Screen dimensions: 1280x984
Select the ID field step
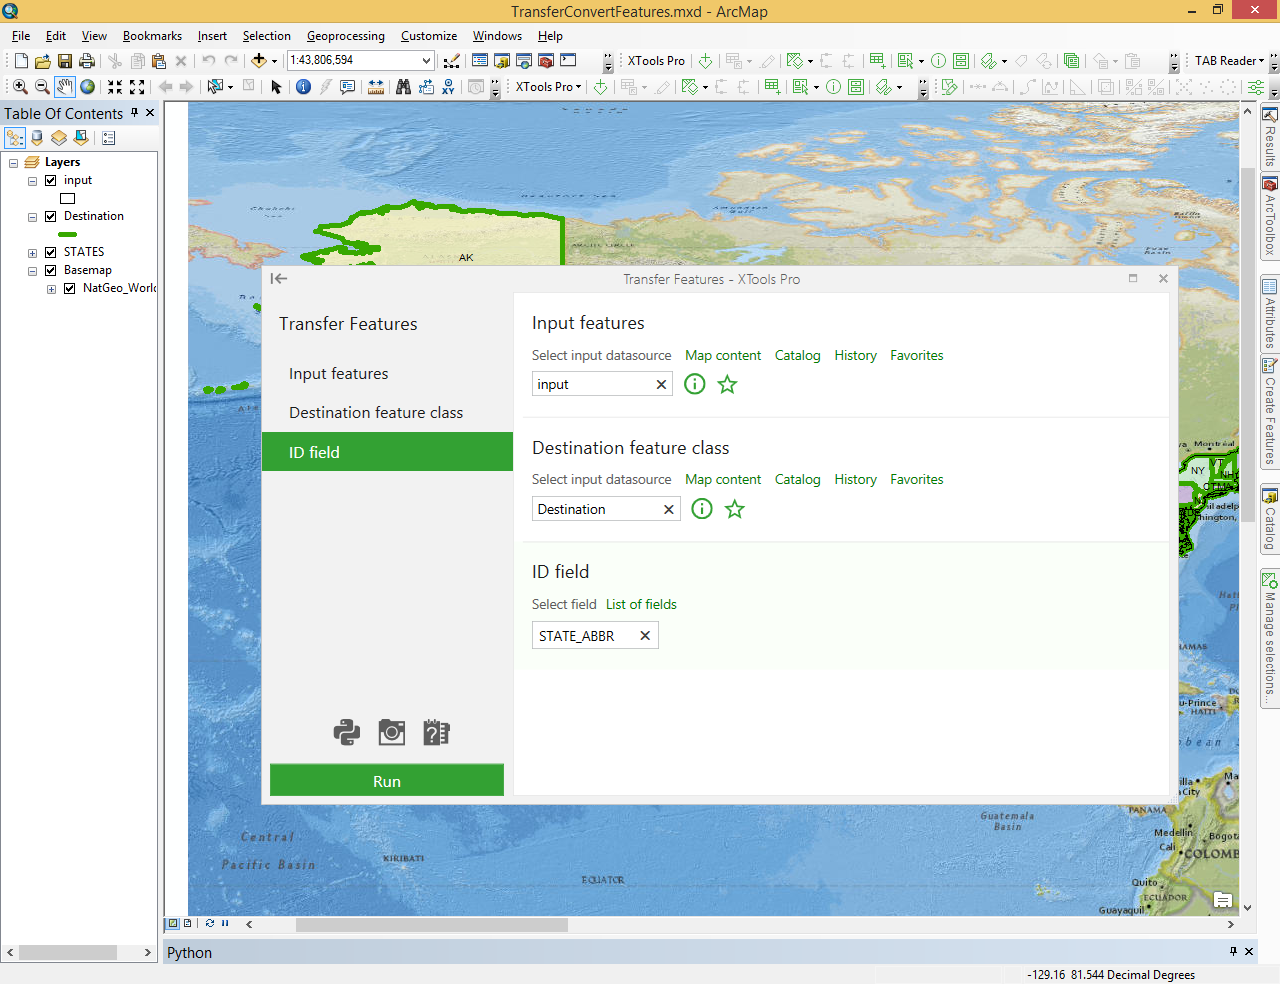[x=387, y=452]
